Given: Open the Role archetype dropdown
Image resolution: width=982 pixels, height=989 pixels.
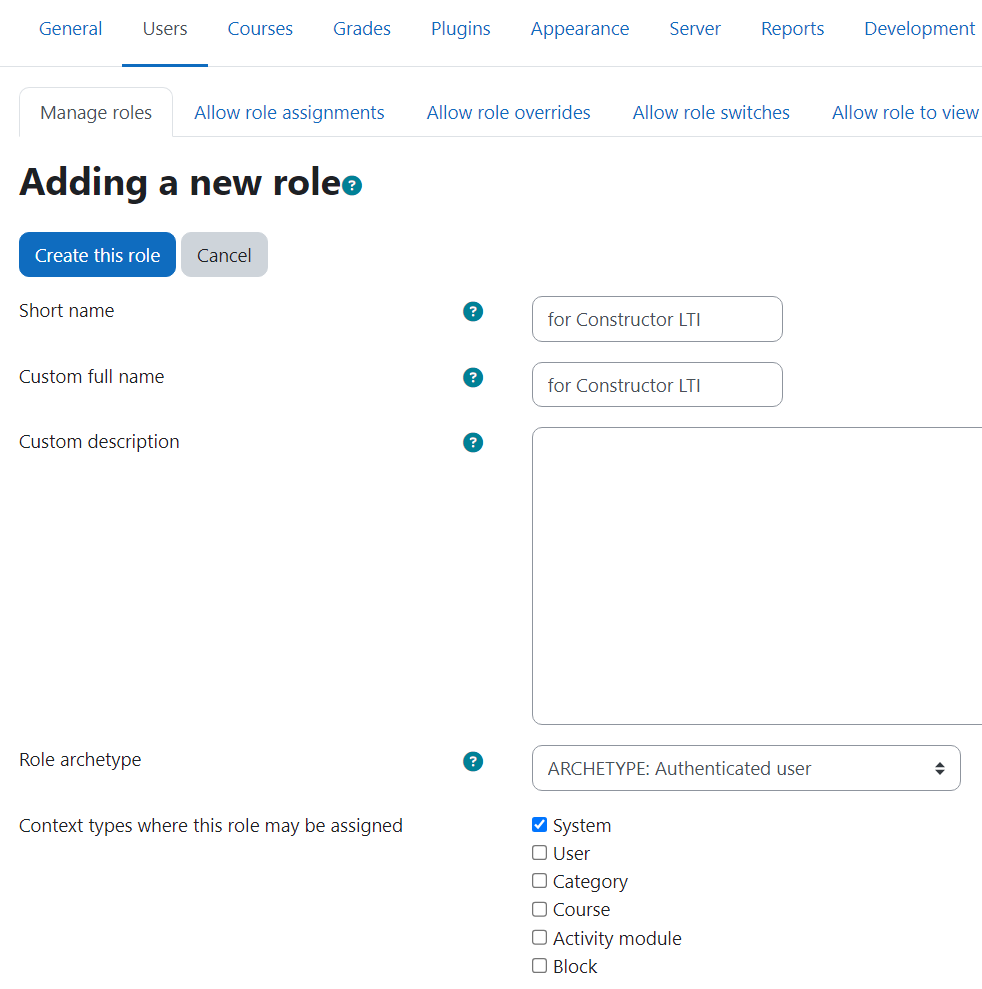Looking at the screenshot, I should pos(746,768).
